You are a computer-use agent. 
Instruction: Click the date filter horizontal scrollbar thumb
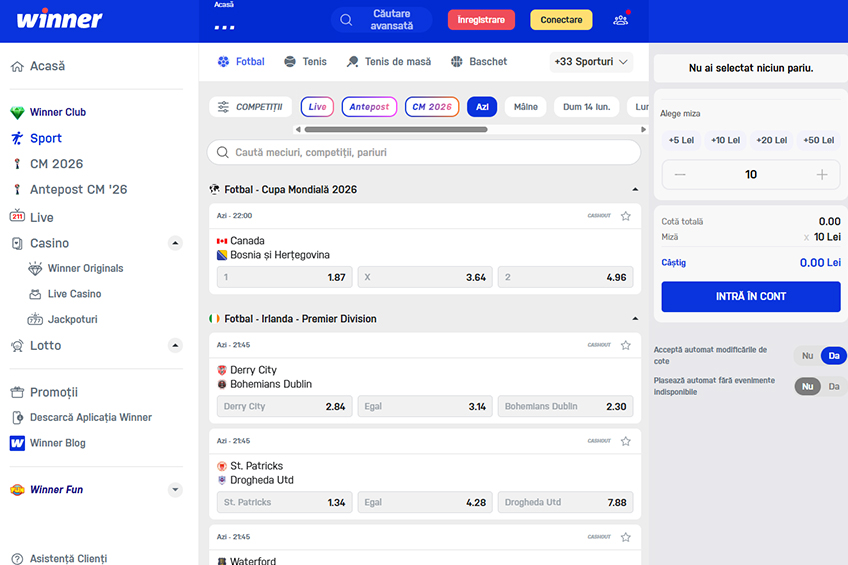[396, 130]
